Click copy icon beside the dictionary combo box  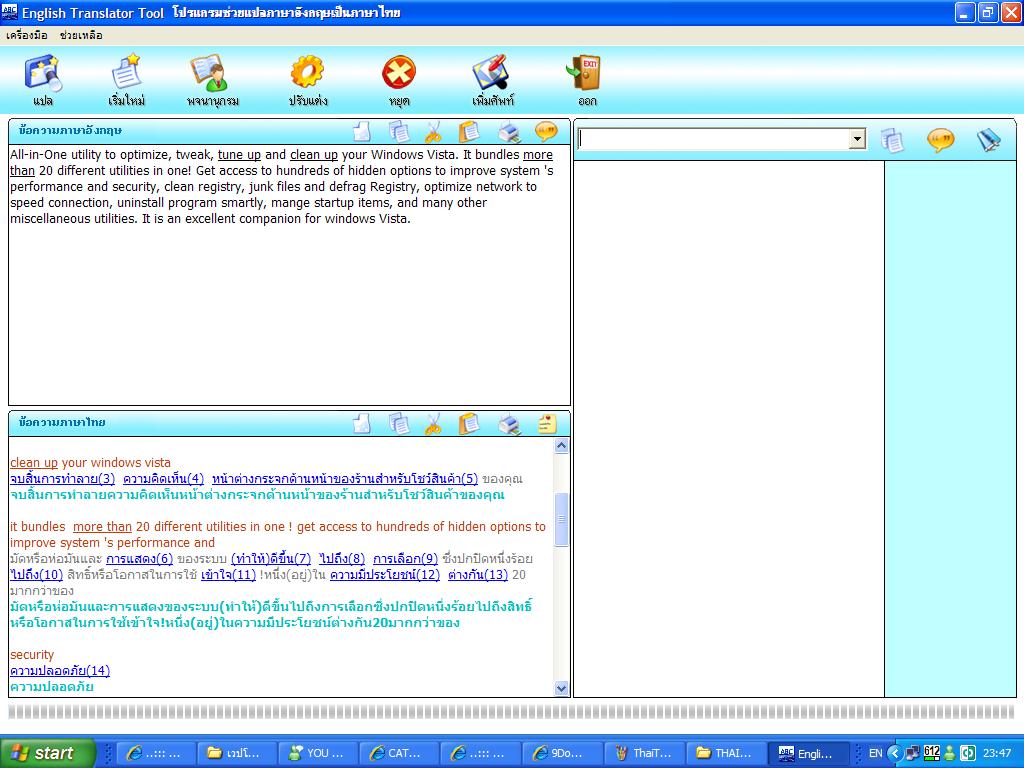click(893, 140)
